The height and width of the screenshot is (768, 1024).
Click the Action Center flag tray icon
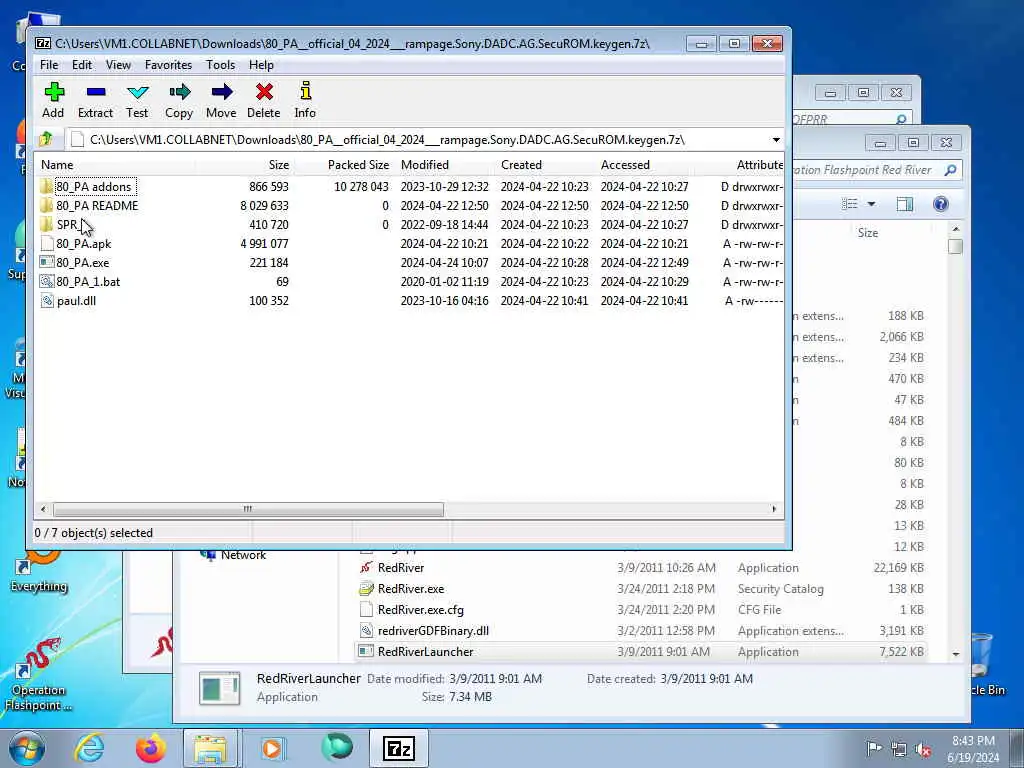(x=874, y=749)
